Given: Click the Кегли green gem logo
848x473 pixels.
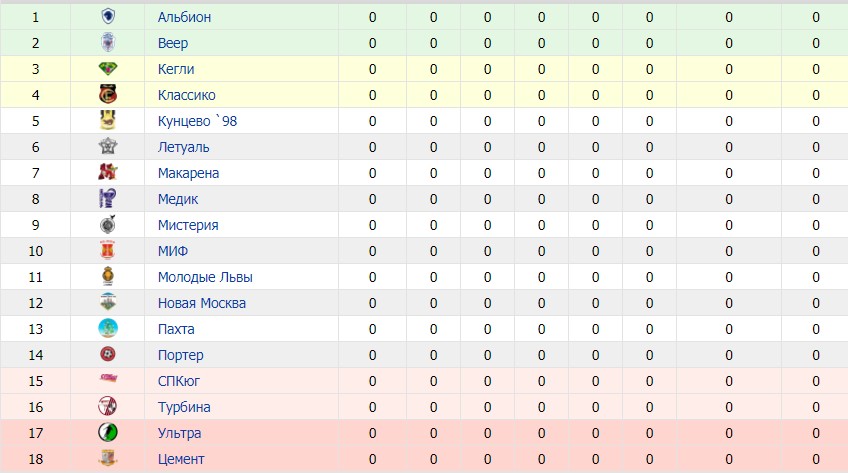Looking at the screenshot, I should click(108, 69).
